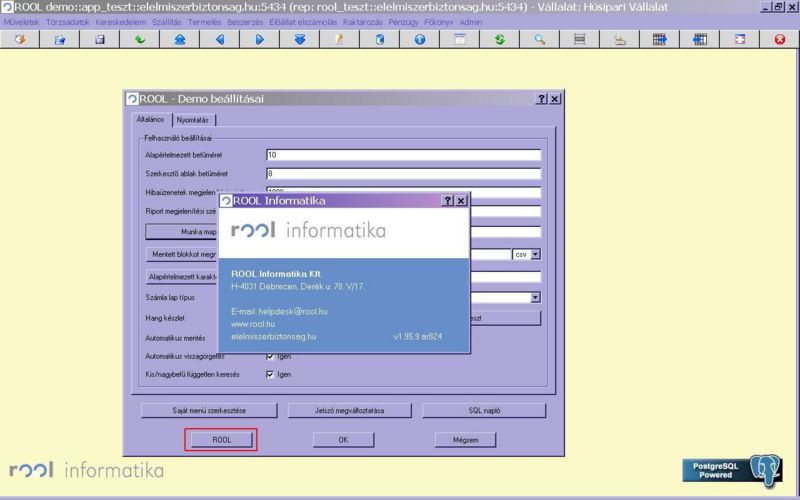Viewport: 800px width, 500px height.
Task: Toggle the Automatikus visszagörgetés checkbox
Action: point(270,356)
